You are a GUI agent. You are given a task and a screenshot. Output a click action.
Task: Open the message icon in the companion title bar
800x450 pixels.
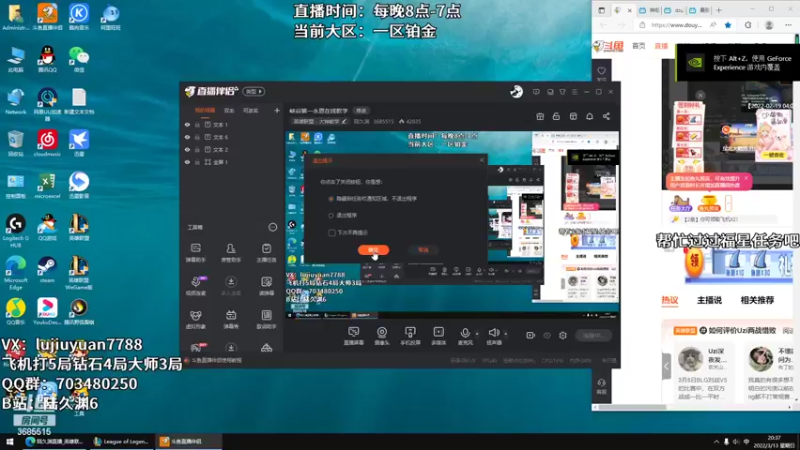click(536, 92)
